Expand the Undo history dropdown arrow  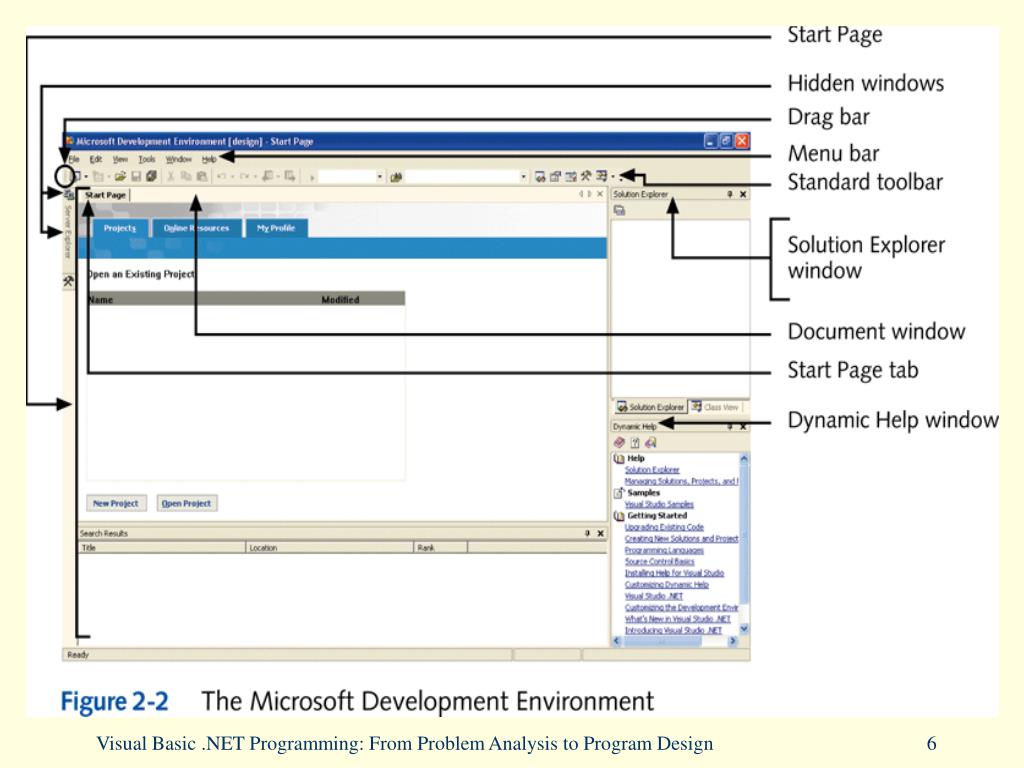pos(232,176)
